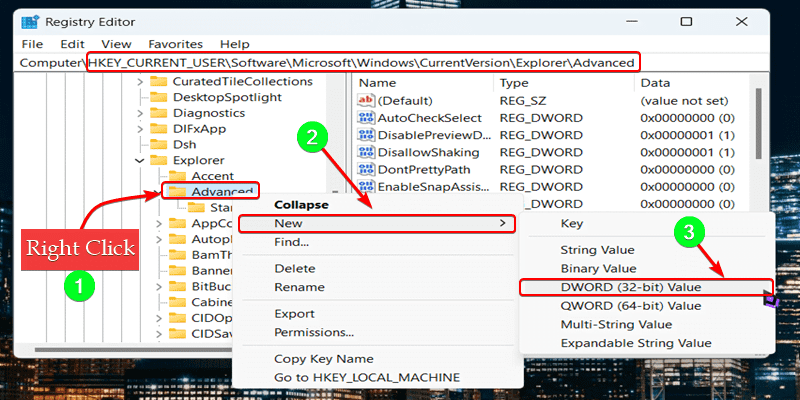Viewport: 800px width, 400px height.
Task: Select the CIDOp folder icon
Action: pyautogui.click(x=178, y=318)
